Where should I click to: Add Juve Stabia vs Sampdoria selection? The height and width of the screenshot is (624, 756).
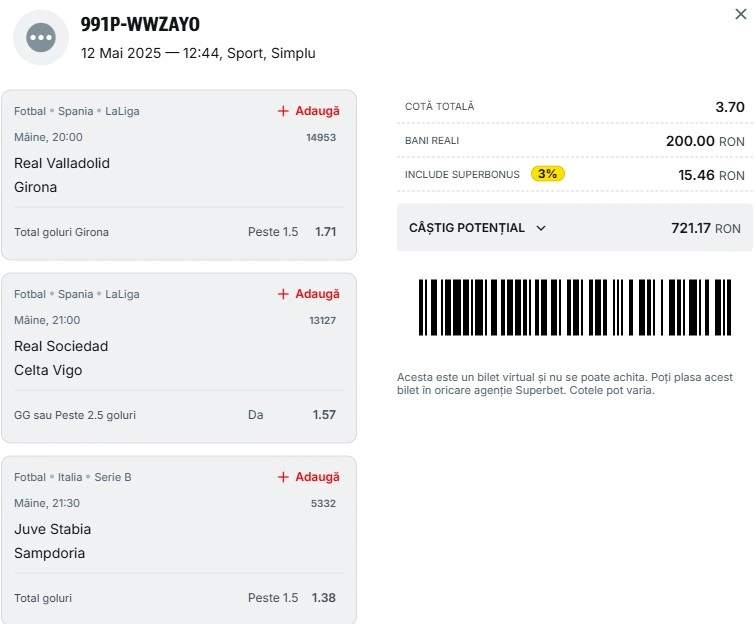(309, 477)
